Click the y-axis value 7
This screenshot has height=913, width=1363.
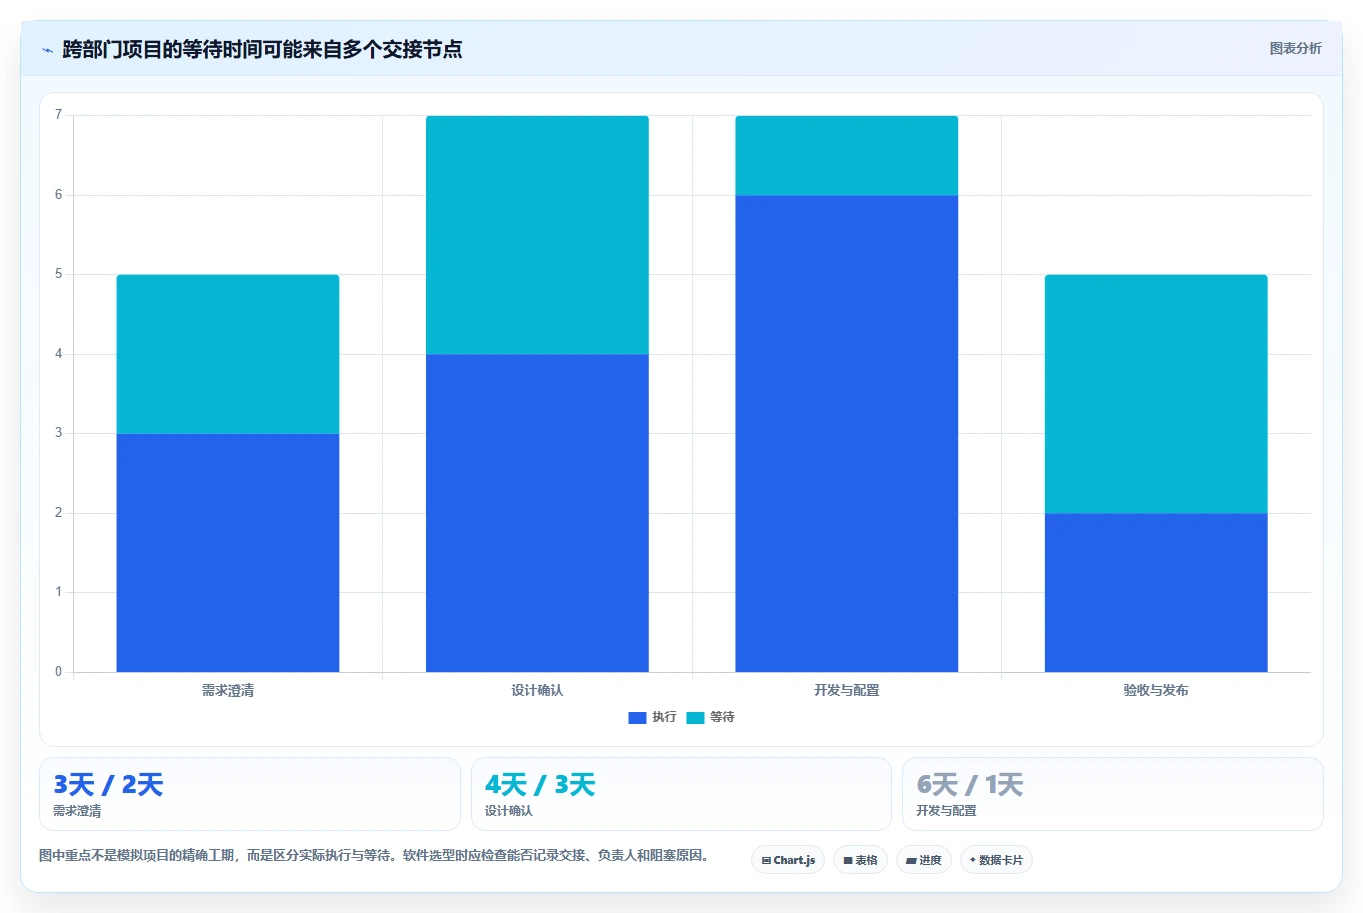point(58,115)
